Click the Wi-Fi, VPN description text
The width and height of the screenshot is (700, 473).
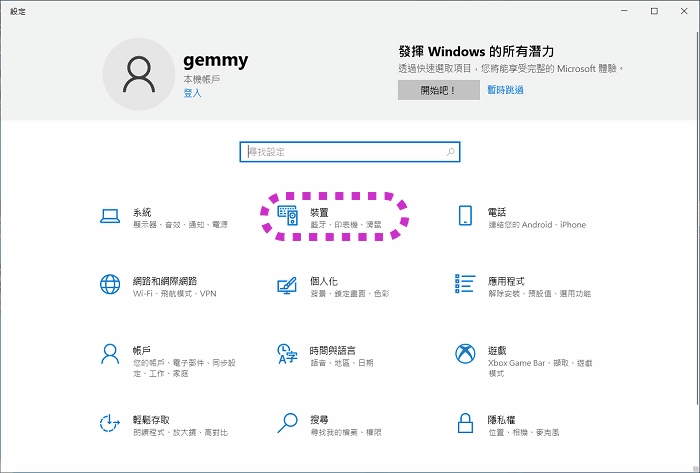175,294
